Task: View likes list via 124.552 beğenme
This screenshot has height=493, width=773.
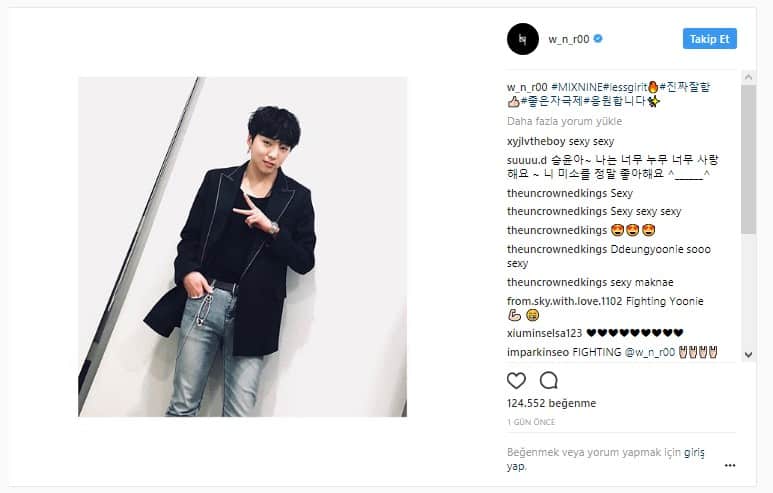Action: [x=551, y=403]
